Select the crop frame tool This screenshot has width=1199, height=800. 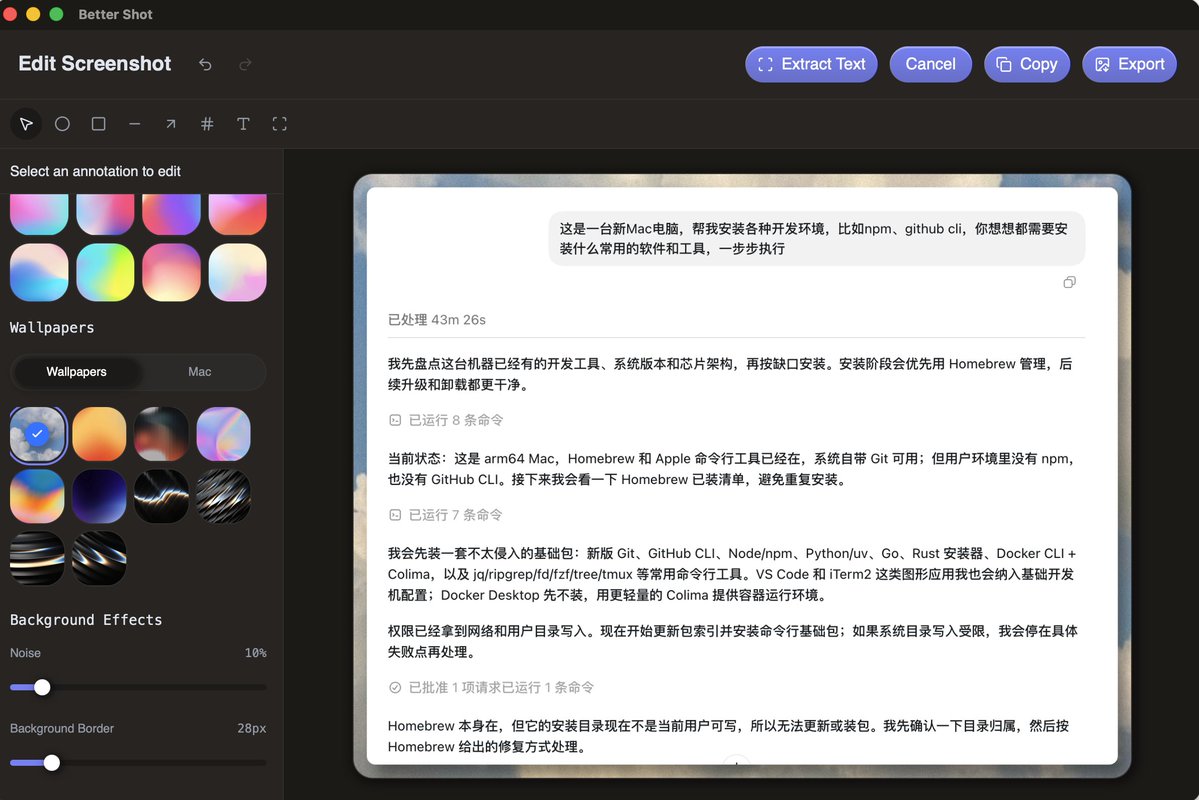coord(280,124)
